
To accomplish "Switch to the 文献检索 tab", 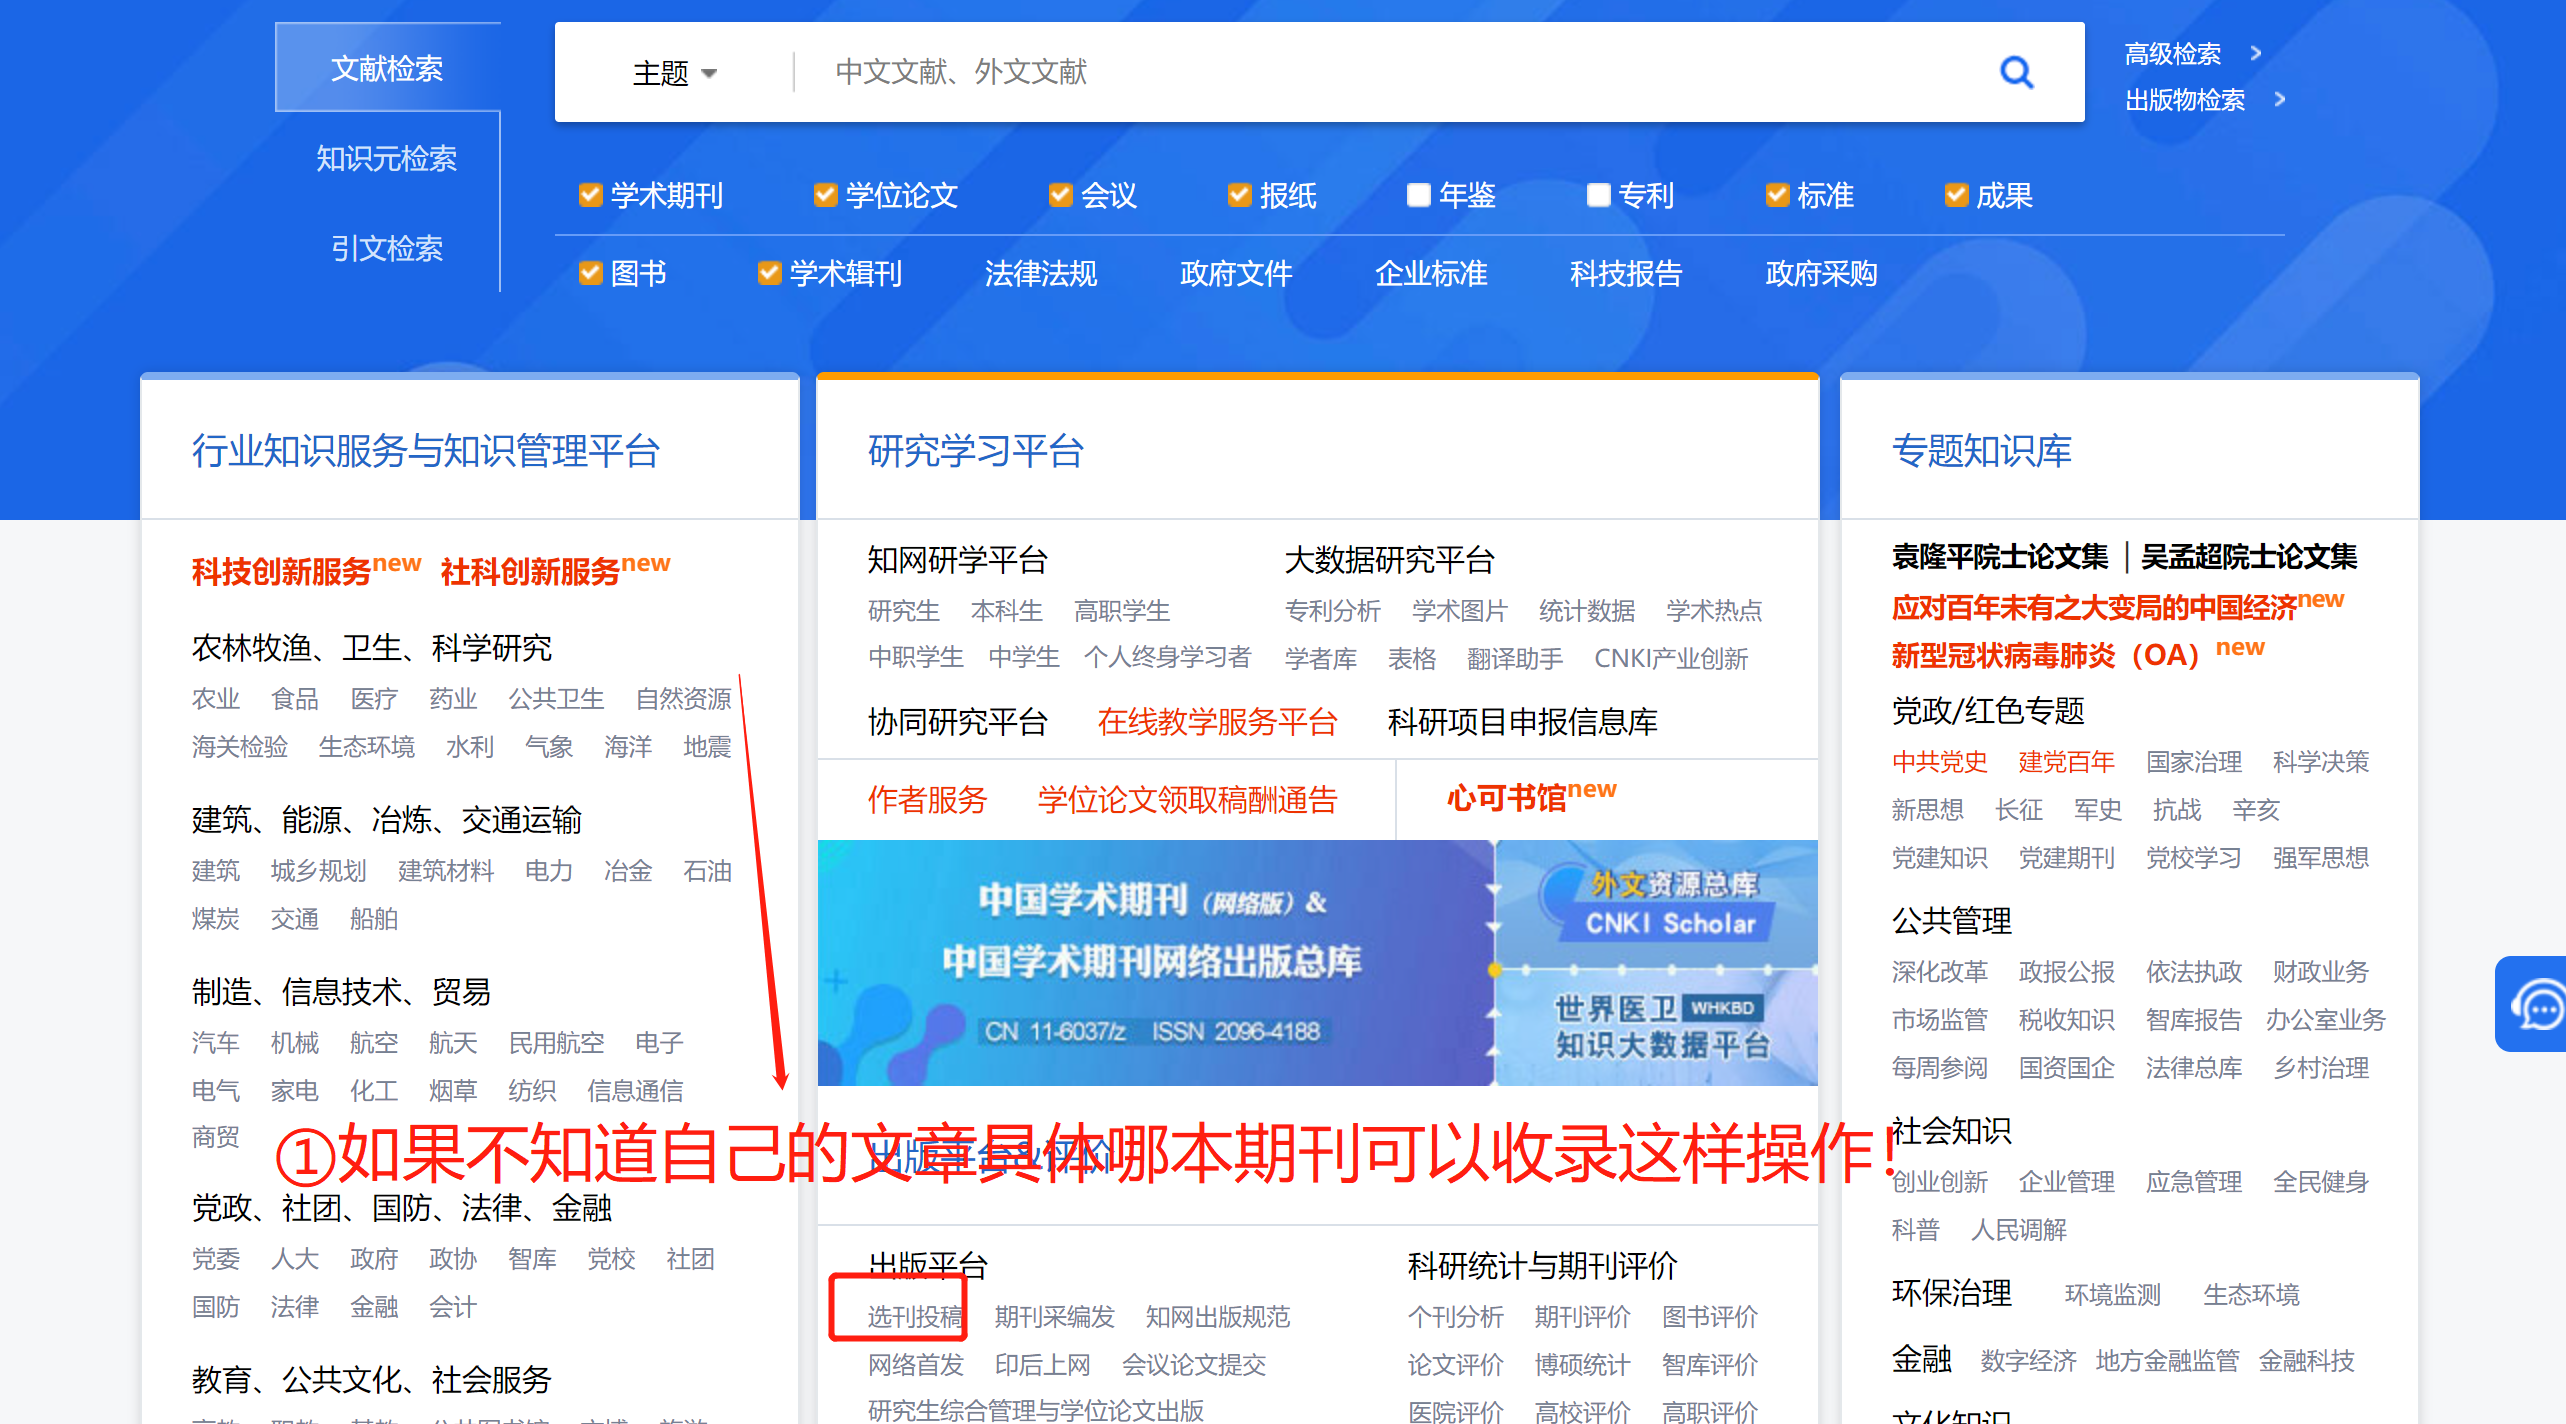I will pos(387,68).
